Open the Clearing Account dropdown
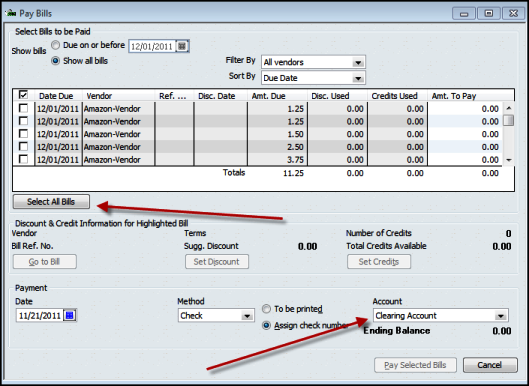 tap(500, 316)
